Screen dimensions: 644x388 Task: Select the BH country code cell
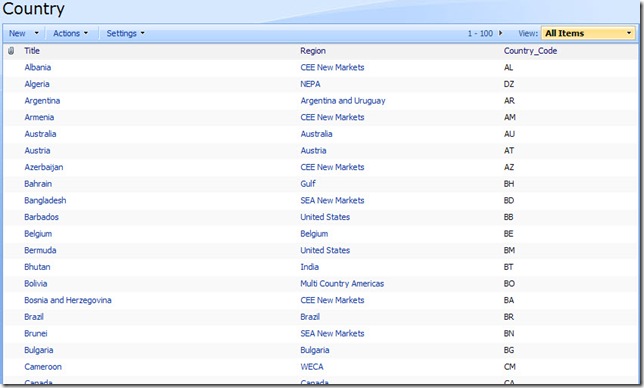pos(509,184)
